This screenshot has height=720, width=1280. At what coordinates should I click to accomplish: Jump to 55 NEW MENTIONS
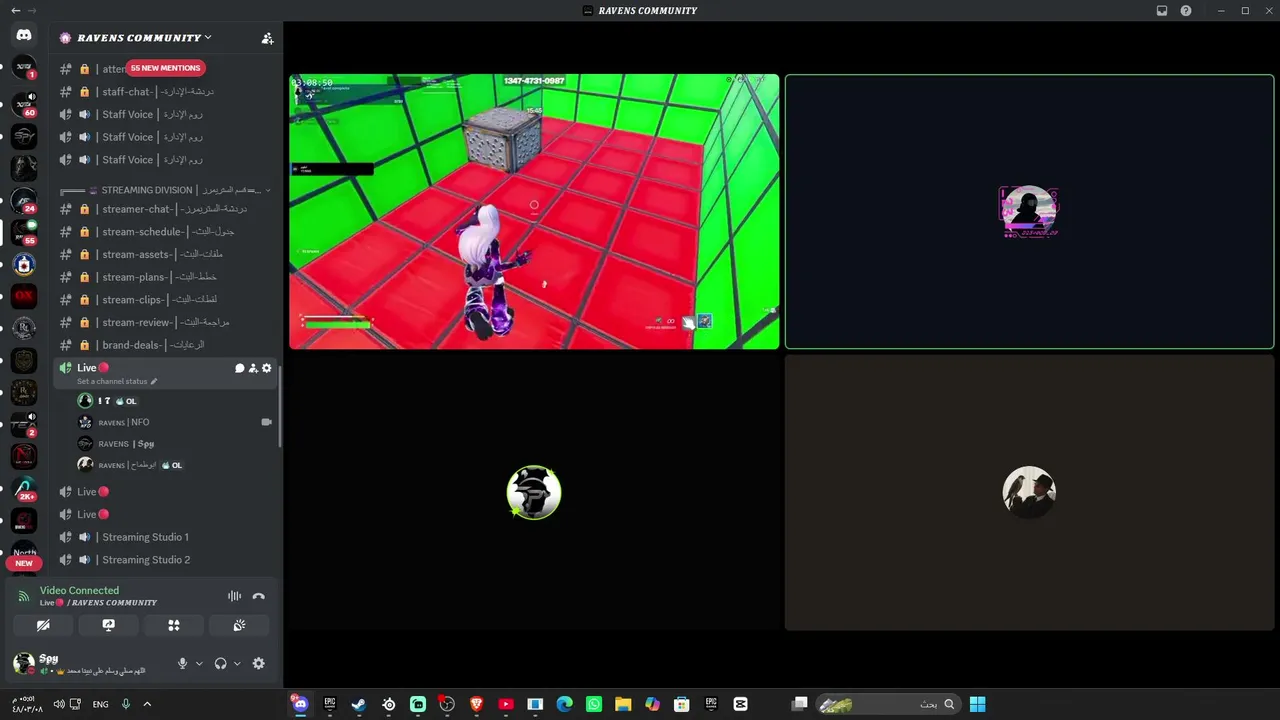pos(165,68)
